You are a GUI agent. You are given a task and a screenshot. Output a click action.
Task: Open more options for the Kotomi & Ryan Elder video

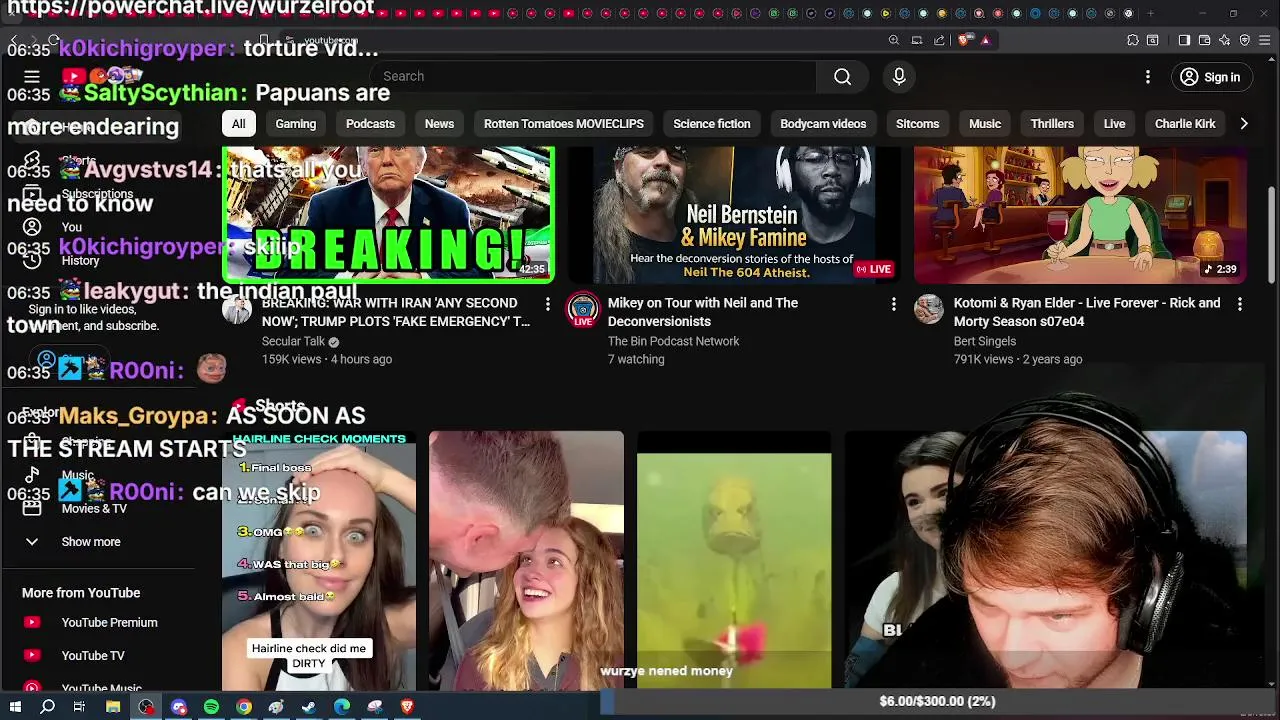point(1239,304)
